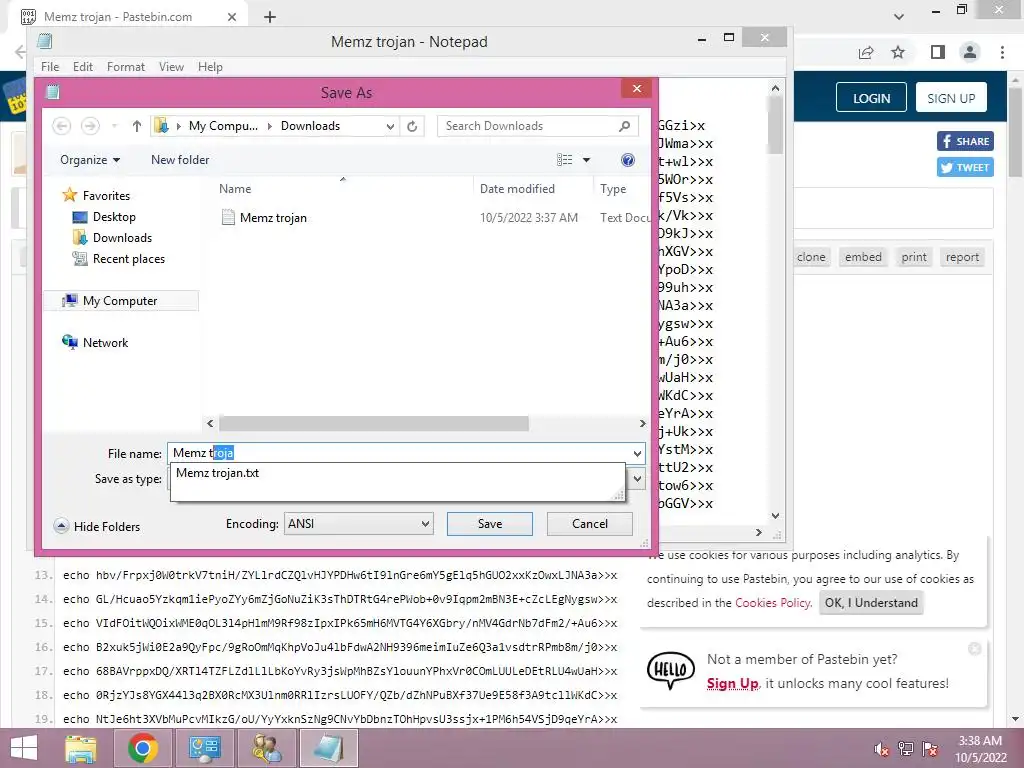Share paste on Facebook with SHARE

pos(965,141)
